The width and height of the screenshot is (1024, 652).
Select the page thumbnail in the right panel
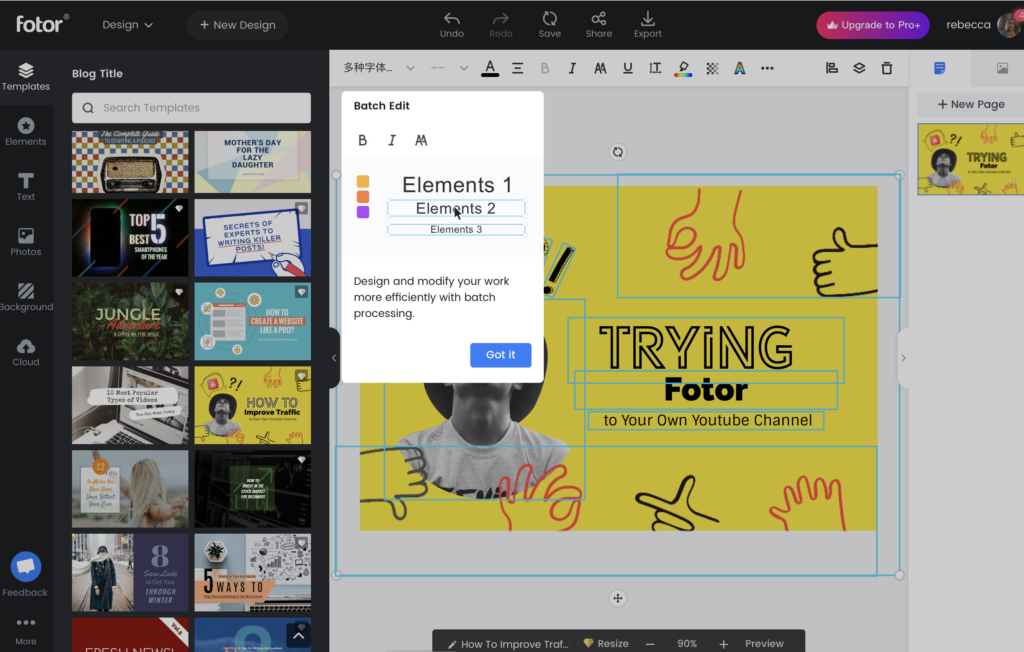click(x=971, y=159)
